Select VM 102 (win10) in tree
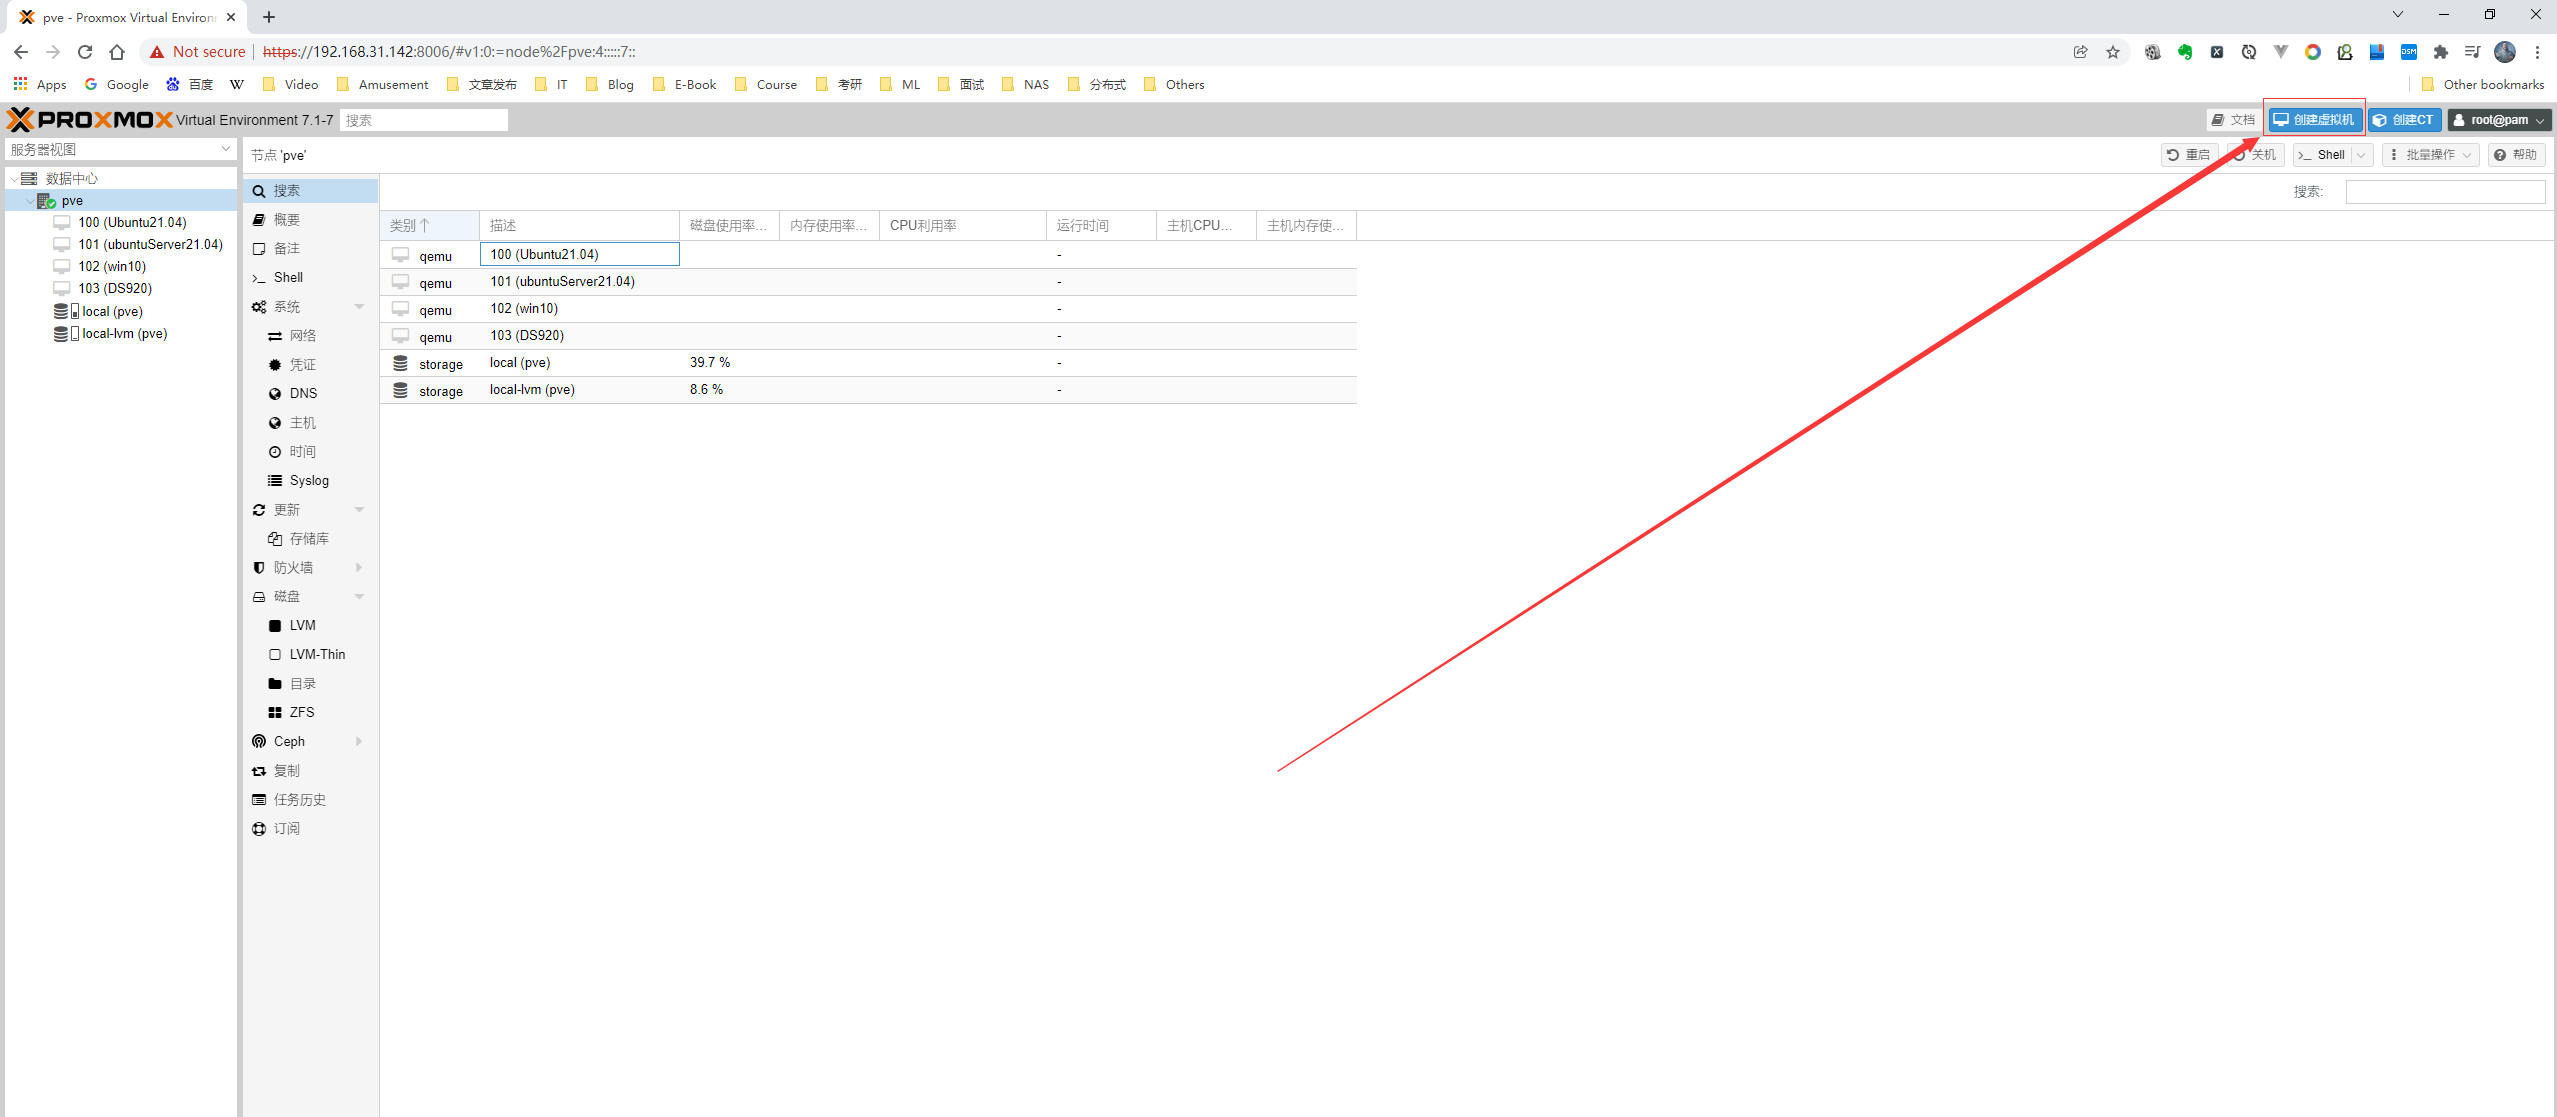Screen dimensions: 2557x1117 pyautogui.click(x=112, y=267)
